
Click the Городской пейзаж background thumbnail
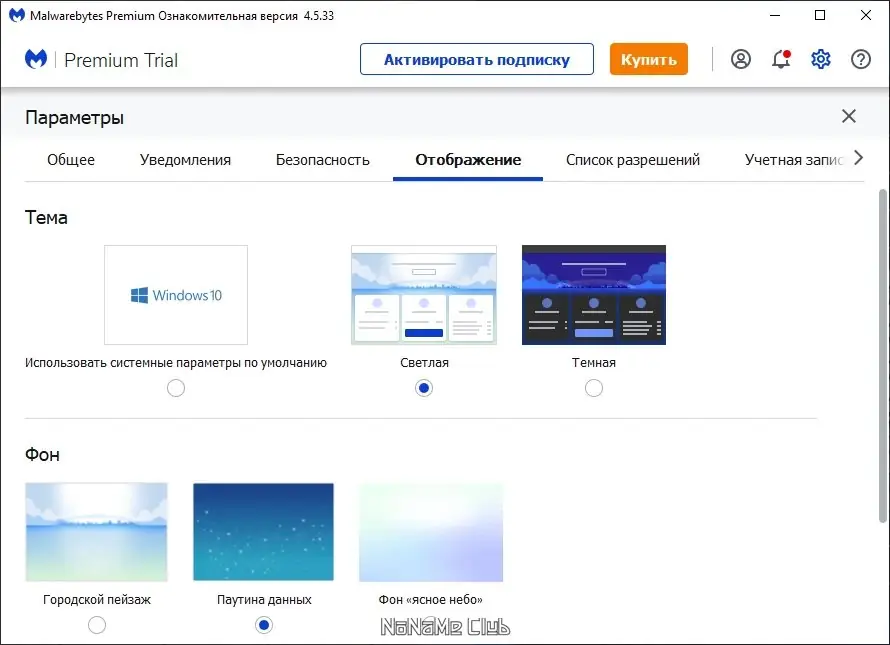[x=96, y=532]
